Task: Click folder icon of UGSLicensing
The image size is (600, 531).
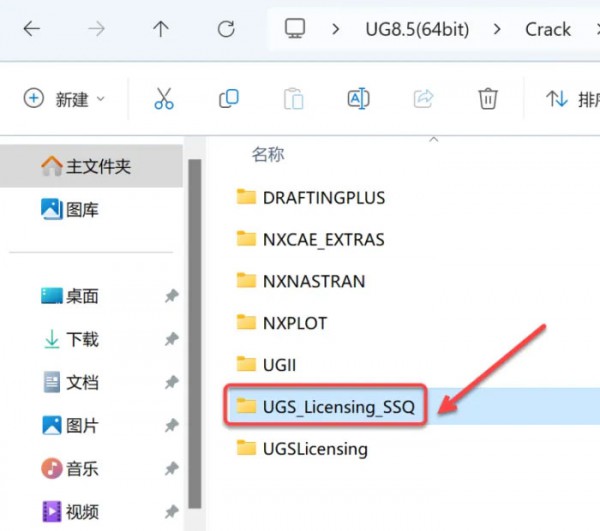Action: [x=246, y=448]
